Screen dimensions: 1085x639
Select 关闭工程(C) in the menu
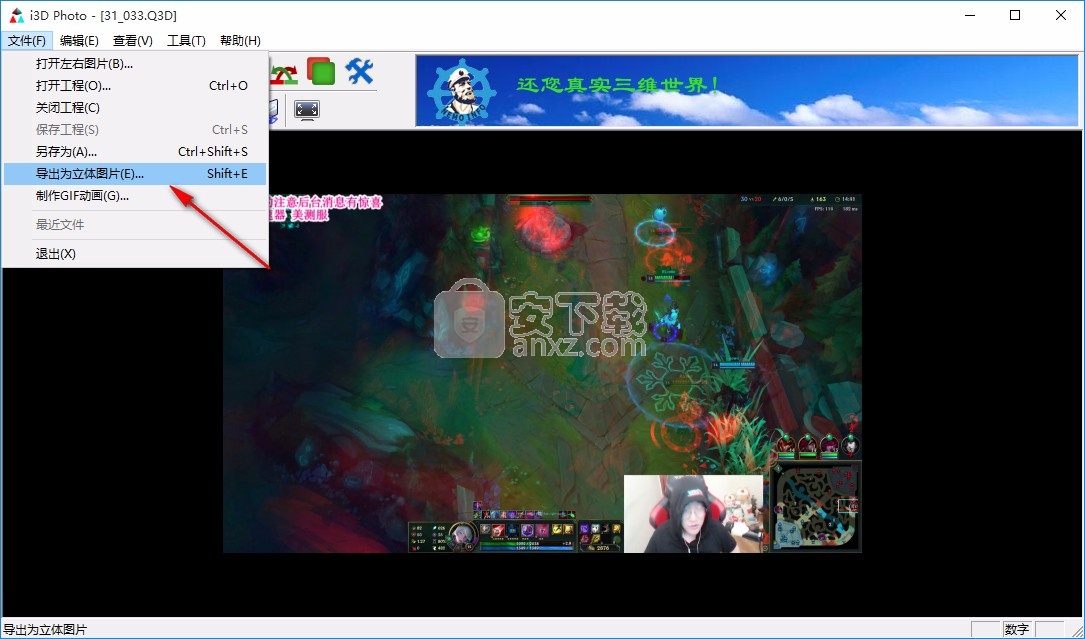click(135, 108)
